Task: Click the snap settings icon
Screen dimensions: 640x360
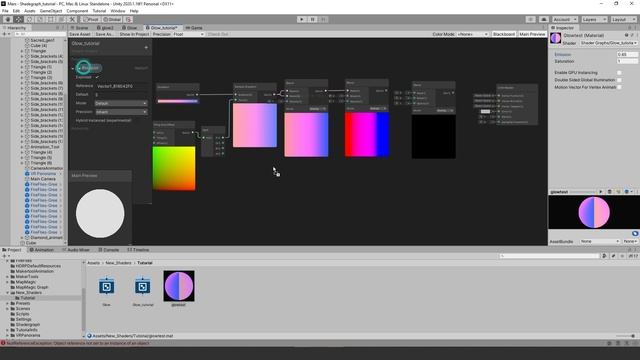Action: pyautogui.click(x=128, y=19)
